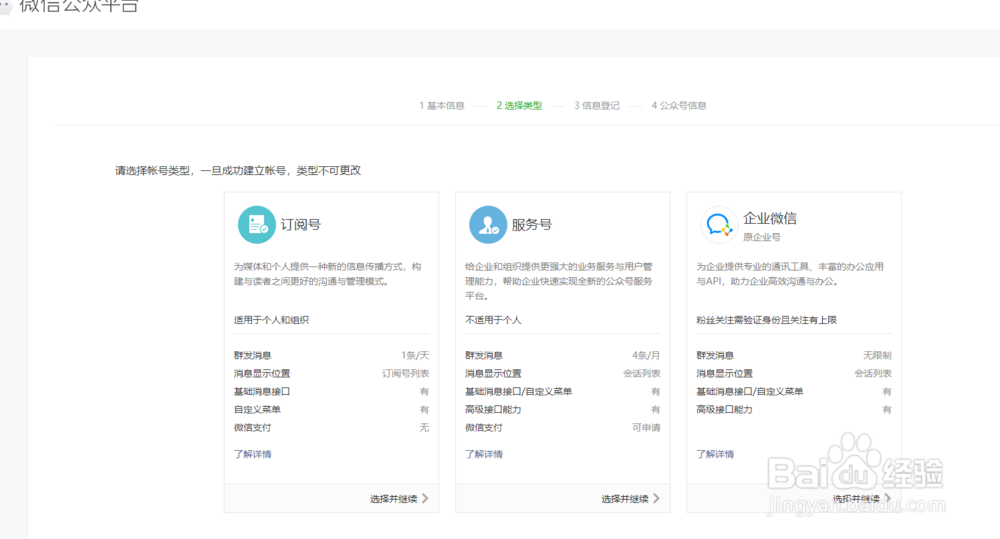This screenshot has height=539, width=1000.
Task: Click 原企业号 subtitle text
Action: click(761, 237)
